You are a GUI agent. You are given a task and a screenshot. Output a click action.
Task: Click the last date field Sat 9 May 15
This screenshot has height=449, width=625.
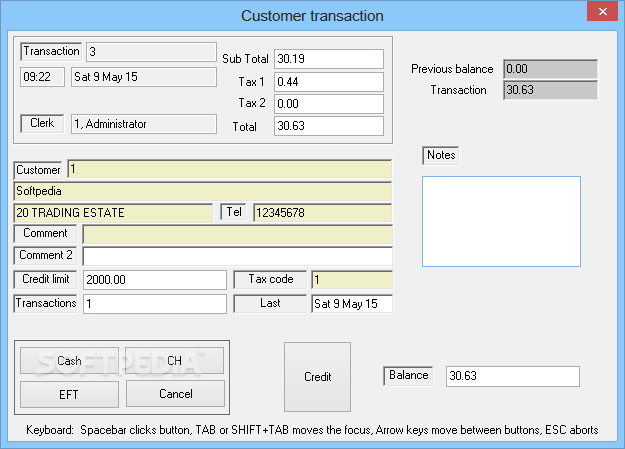[x=352, y=304]
